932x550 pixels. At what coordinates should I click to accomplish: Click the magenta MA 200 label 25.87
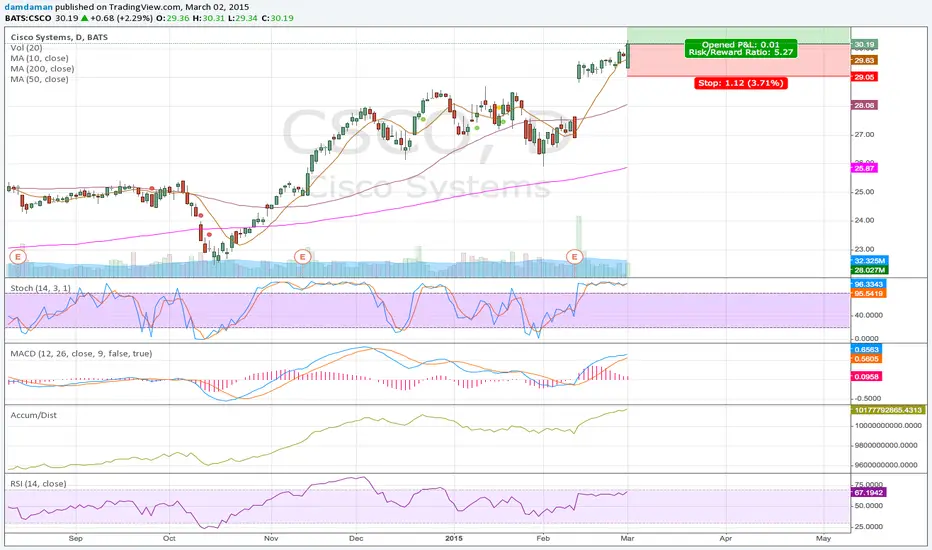(x=865, y=168)
